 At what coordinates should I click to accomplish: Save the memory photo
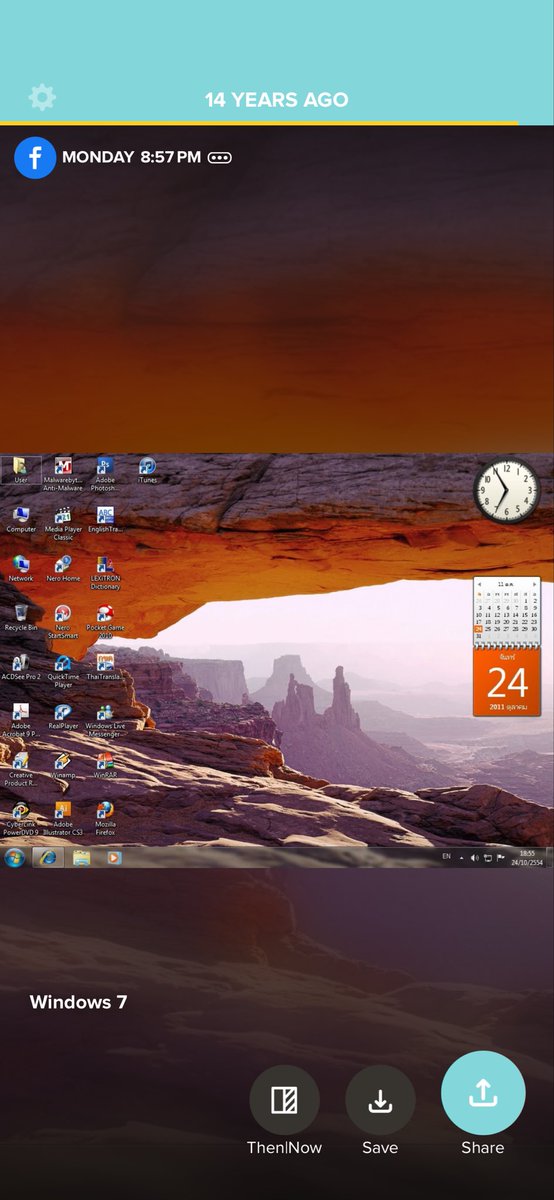[x=380, y=1100]
